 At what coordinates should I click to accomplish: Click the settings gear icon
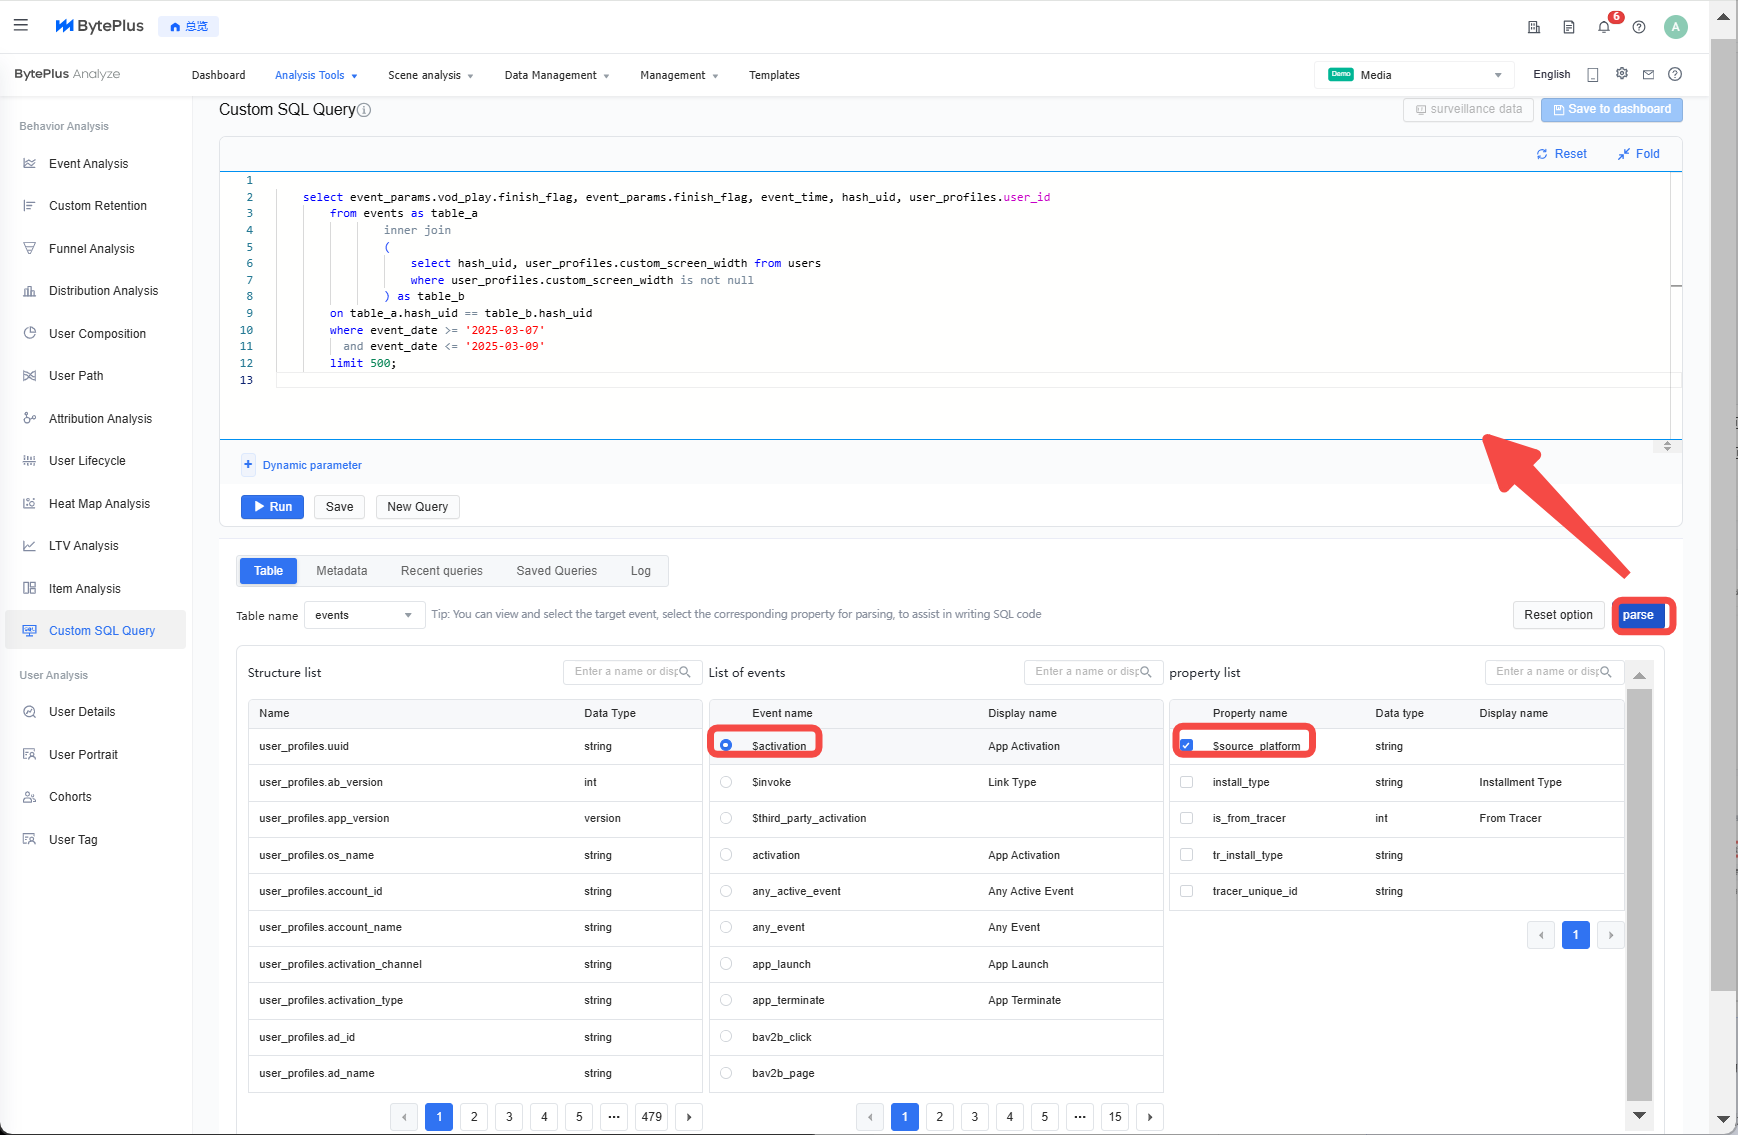coord(1622,74)
